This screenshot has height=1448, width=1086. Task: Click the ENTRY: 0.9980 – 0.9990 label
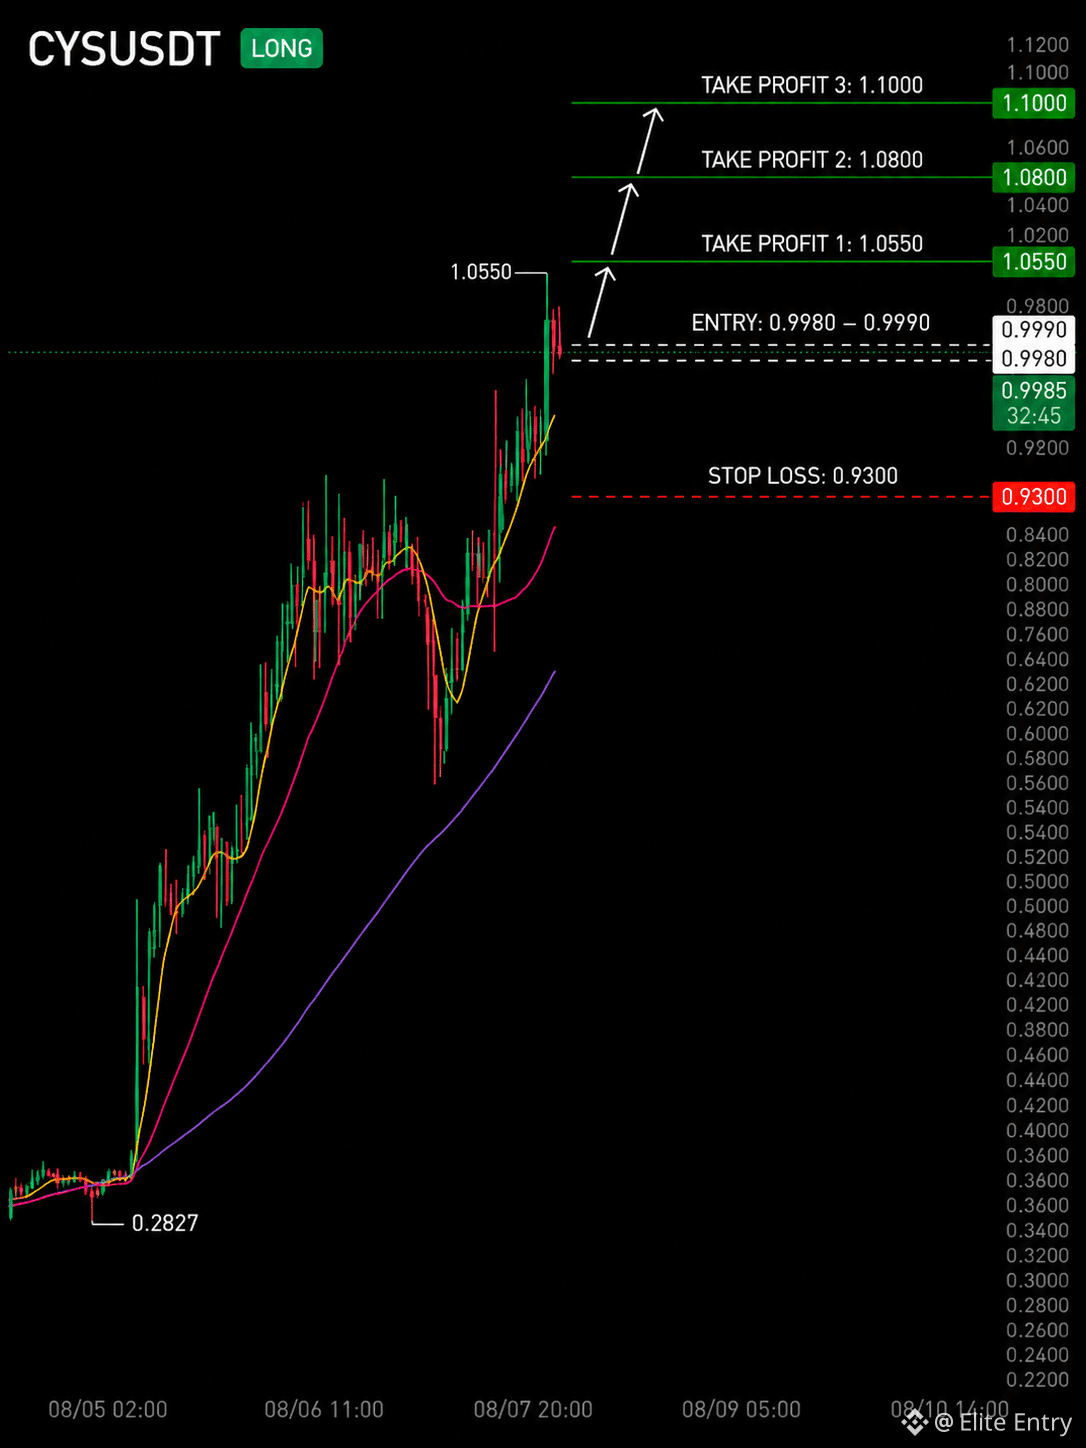[811, 323]
